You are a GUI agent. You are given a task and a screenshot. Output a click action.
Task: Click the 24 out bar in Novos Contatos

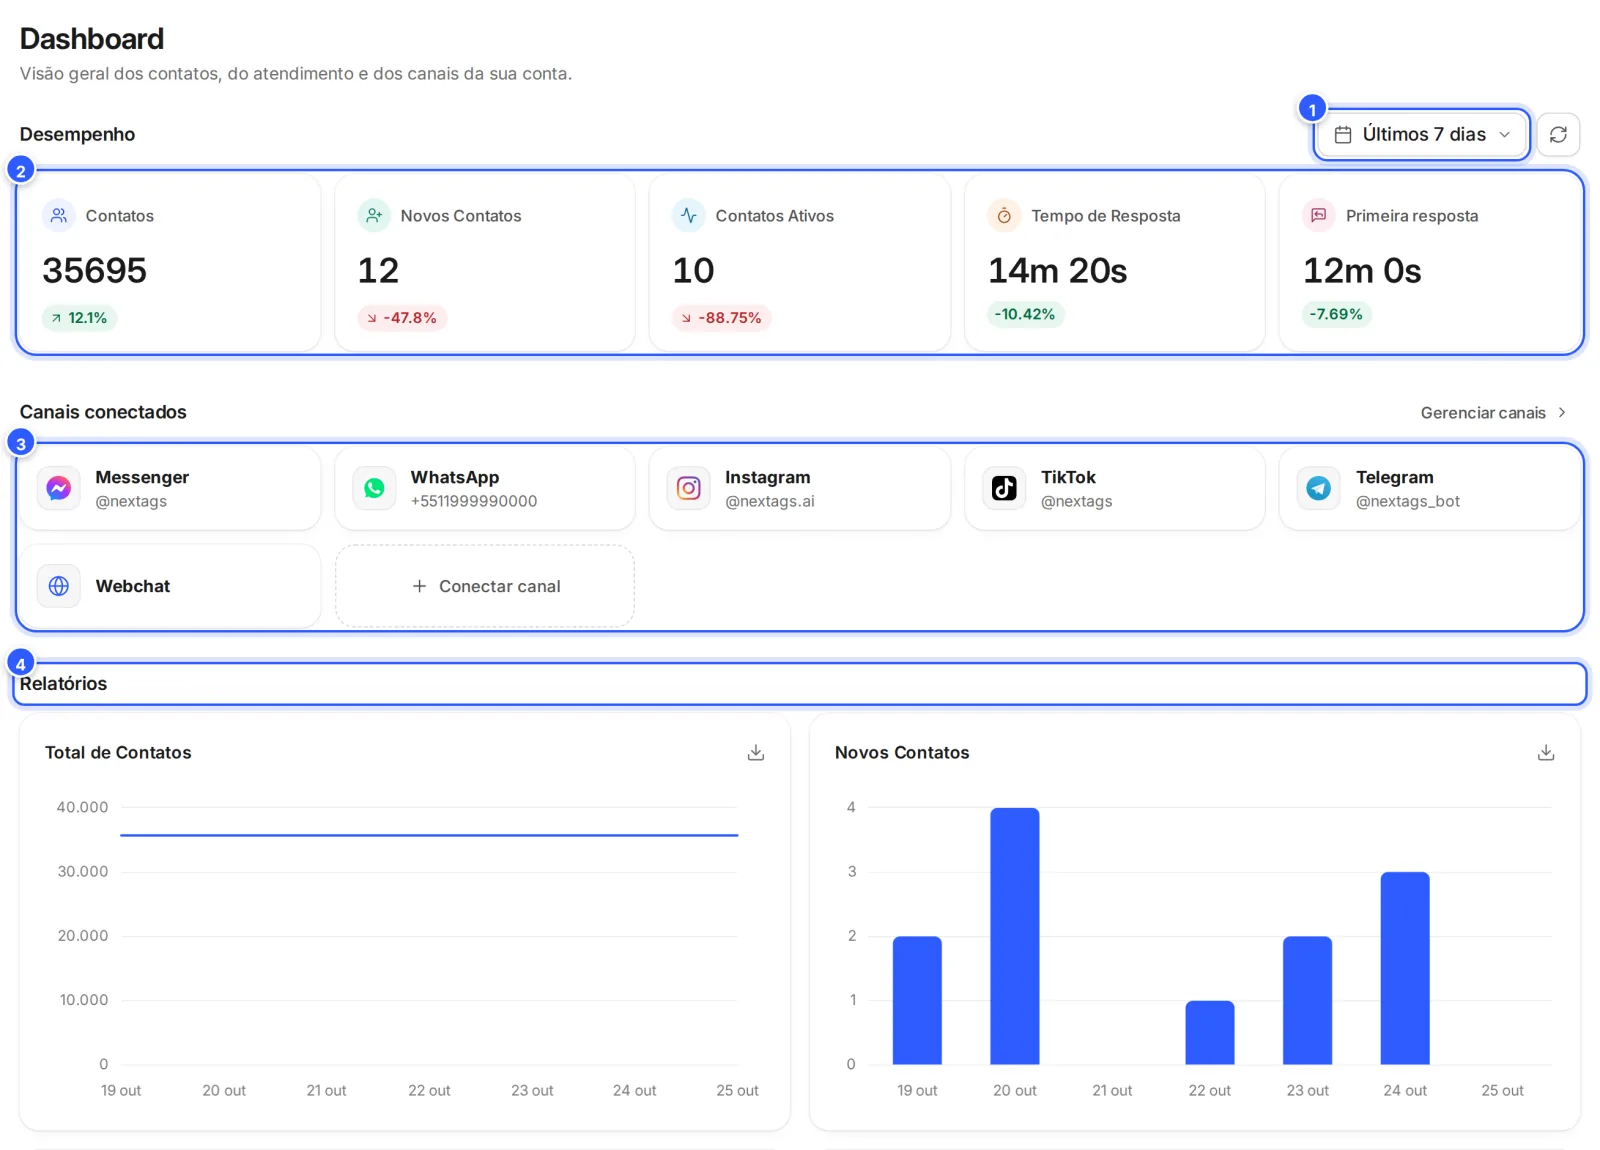pos(1405,968)
